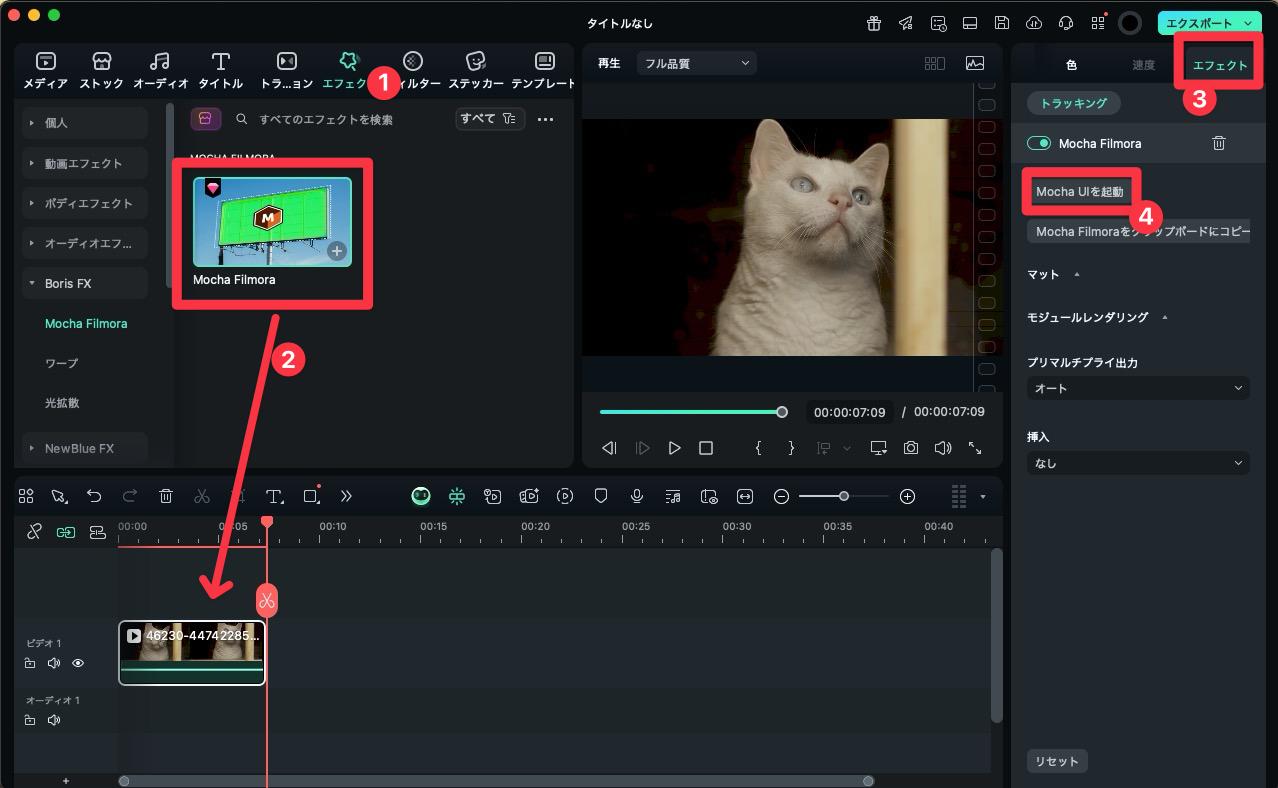Viewport: 1278px width, 788px height.
Task: Click the user account avatar
Action: tap(1130, 23)
